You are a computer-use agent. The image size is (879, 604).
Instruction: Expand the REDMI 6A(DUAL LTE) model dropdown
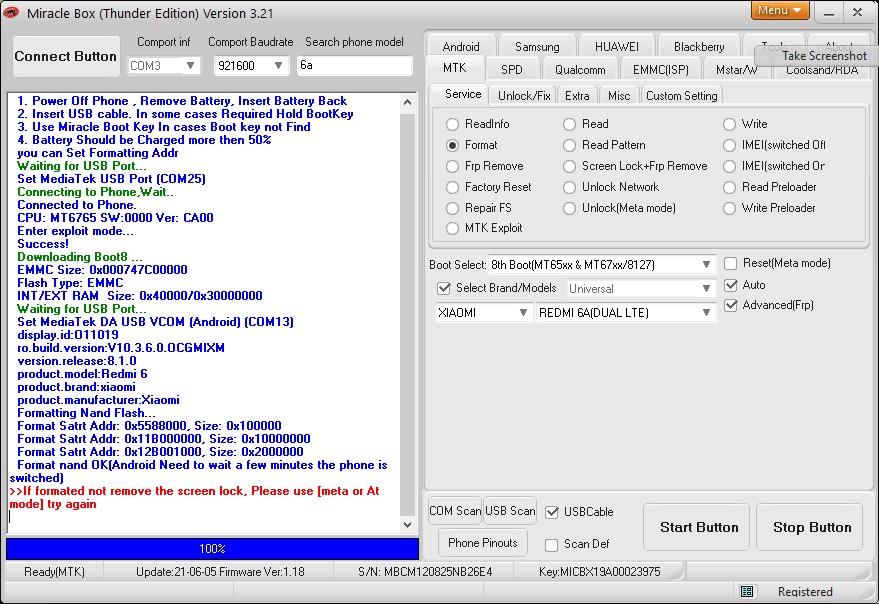click(626, 313)
